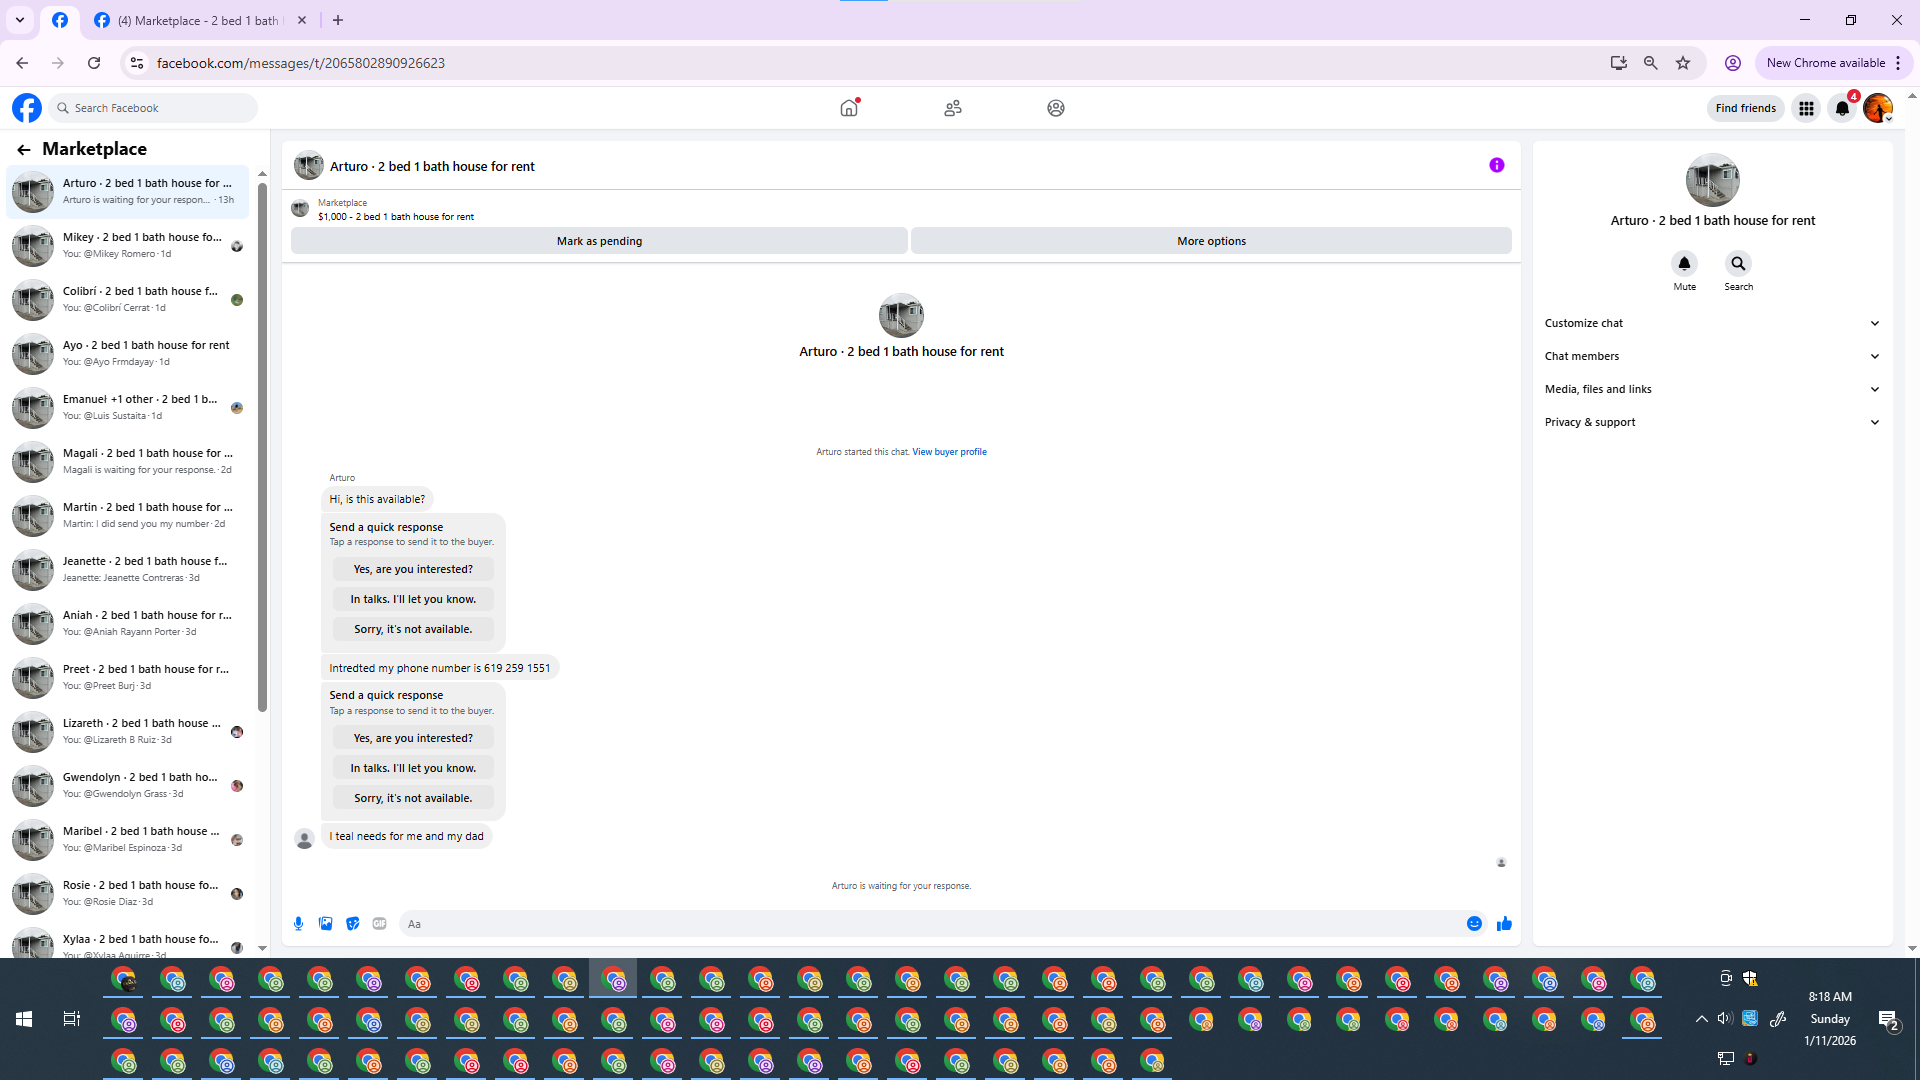Open the Facebook menu grid icon

coord(1806,108)
